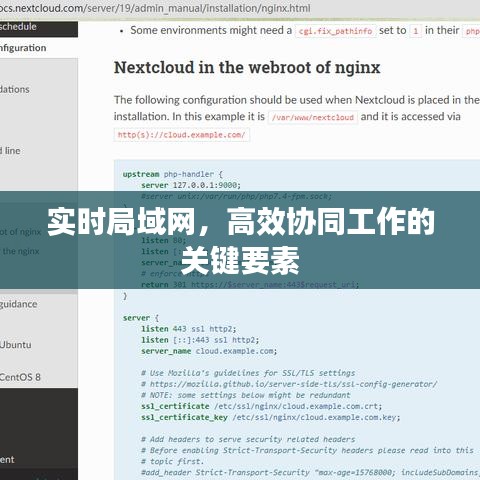This screenshot has height=480, width=480.
Task: Click the '#add_header Strict-Transport-Security' code line
Action: pos(310,472)
